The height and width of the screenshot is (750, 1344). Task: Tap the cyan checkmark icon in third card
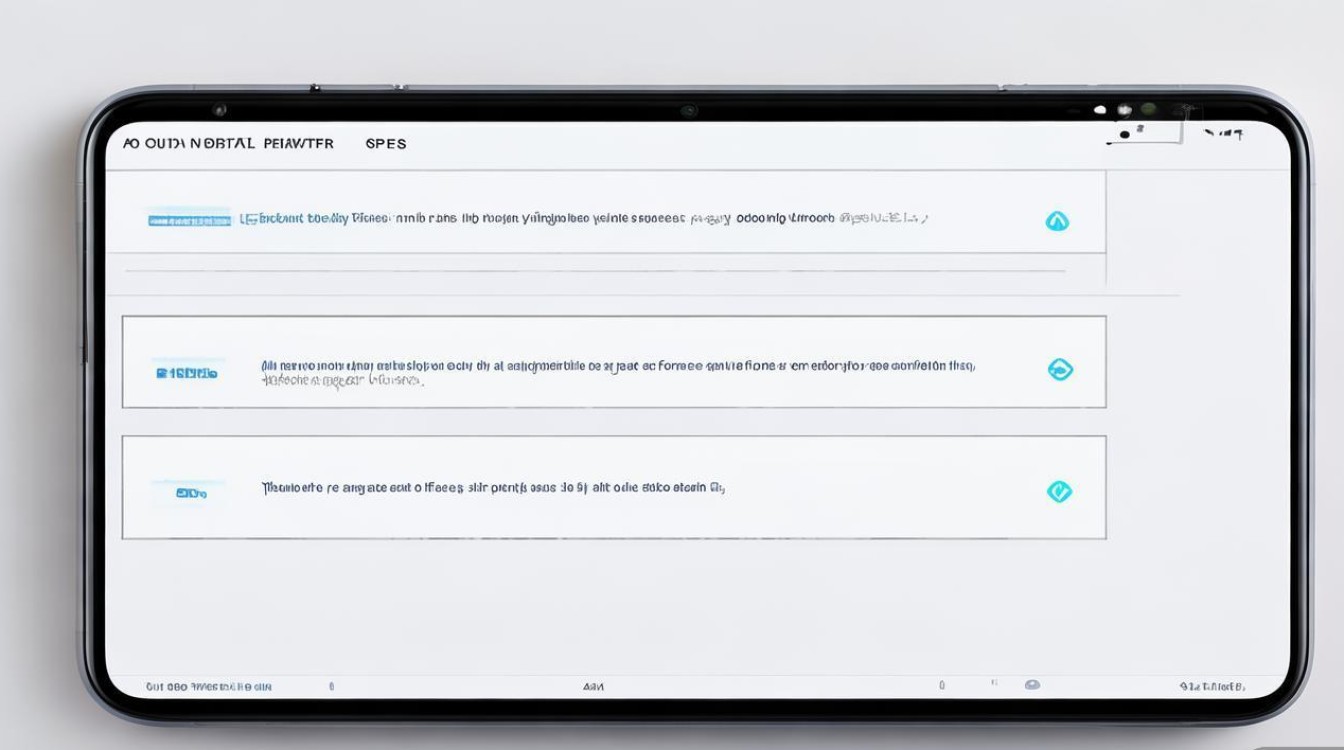click(x=1059, y=491)
